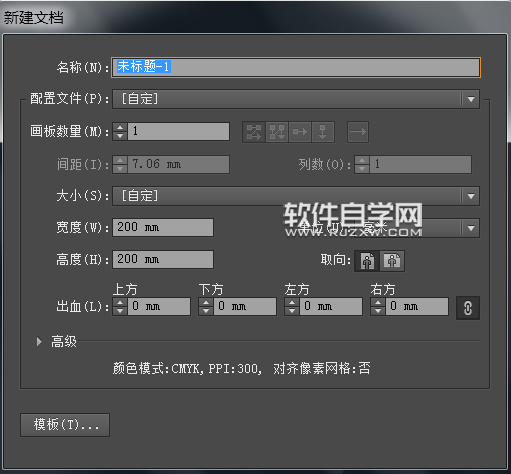Click the 下方 bottom bleed value field
The image size is (511, 474).
tap(245, 307)
